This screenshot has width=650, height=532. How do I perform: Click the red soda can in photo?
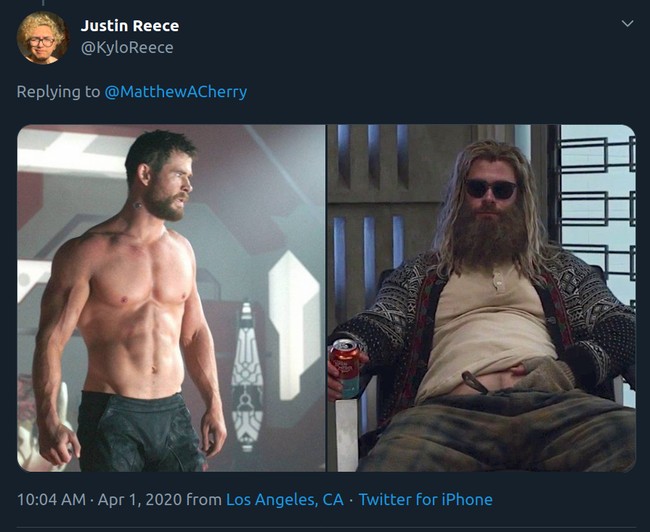point(345,369)
